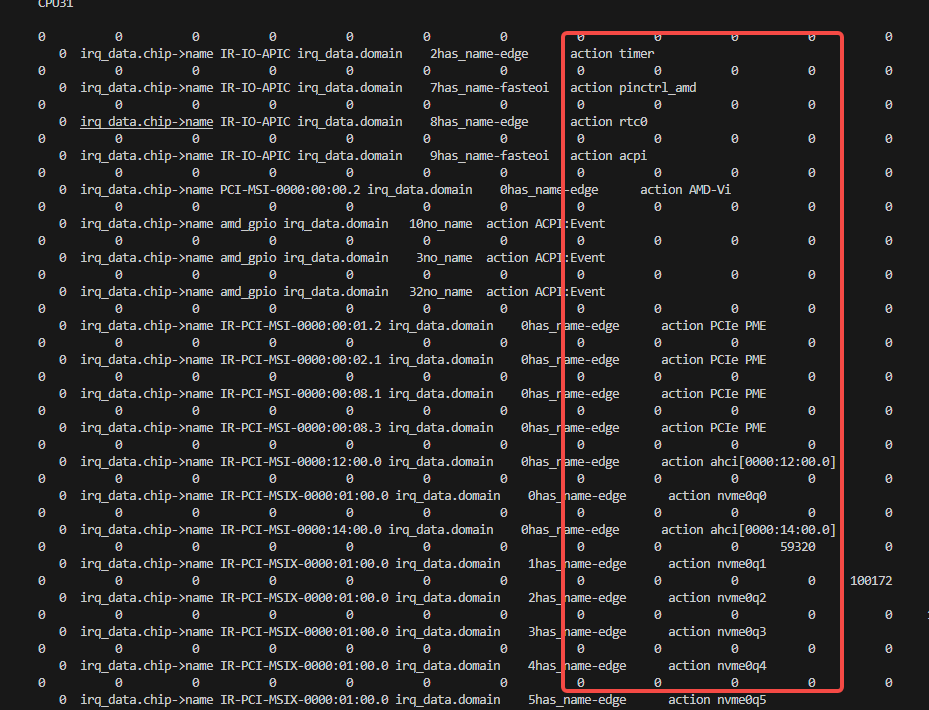The image size is (929, 710).
Task: Click the value 59320 in the counters
Action: pyautogui.click(x=797, y=546)
